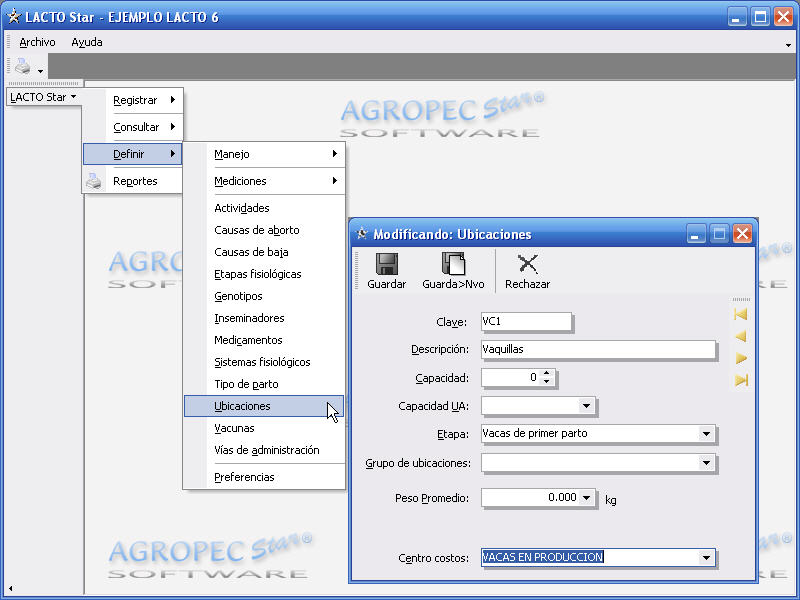Click the Guarda>Nvo save-and-new icon

(454, 264)
